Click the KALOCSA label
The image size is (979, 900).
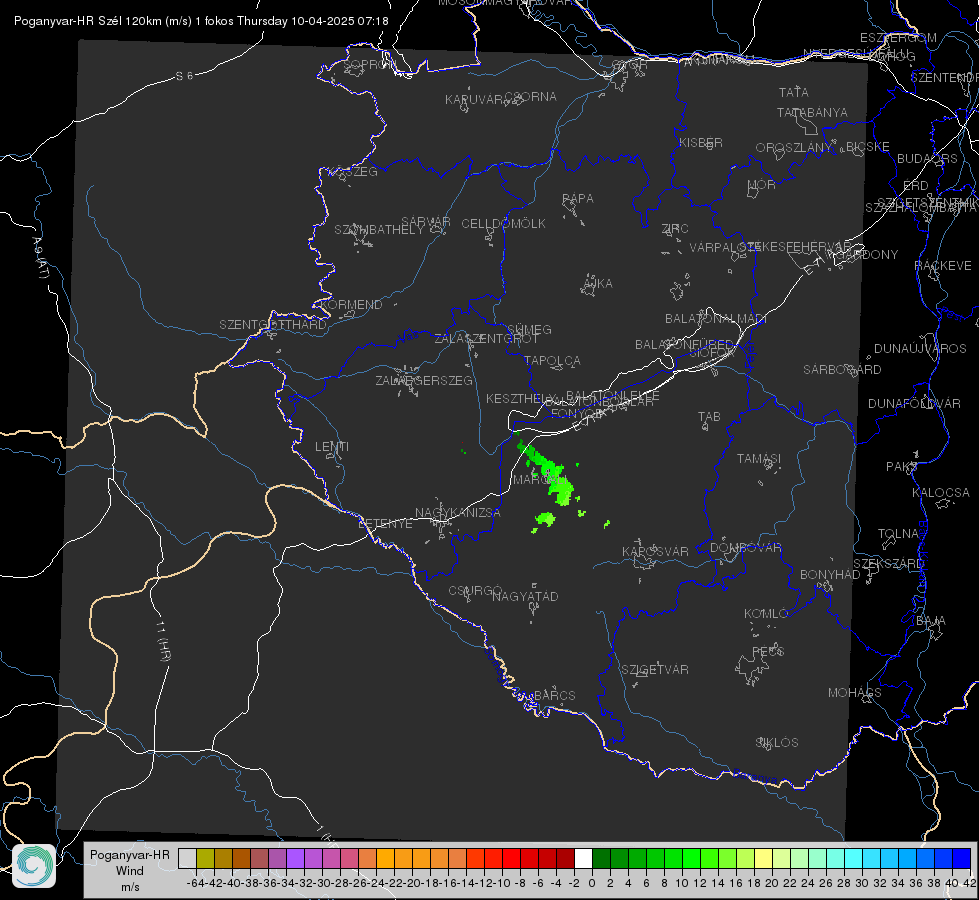tap(941, 493)
